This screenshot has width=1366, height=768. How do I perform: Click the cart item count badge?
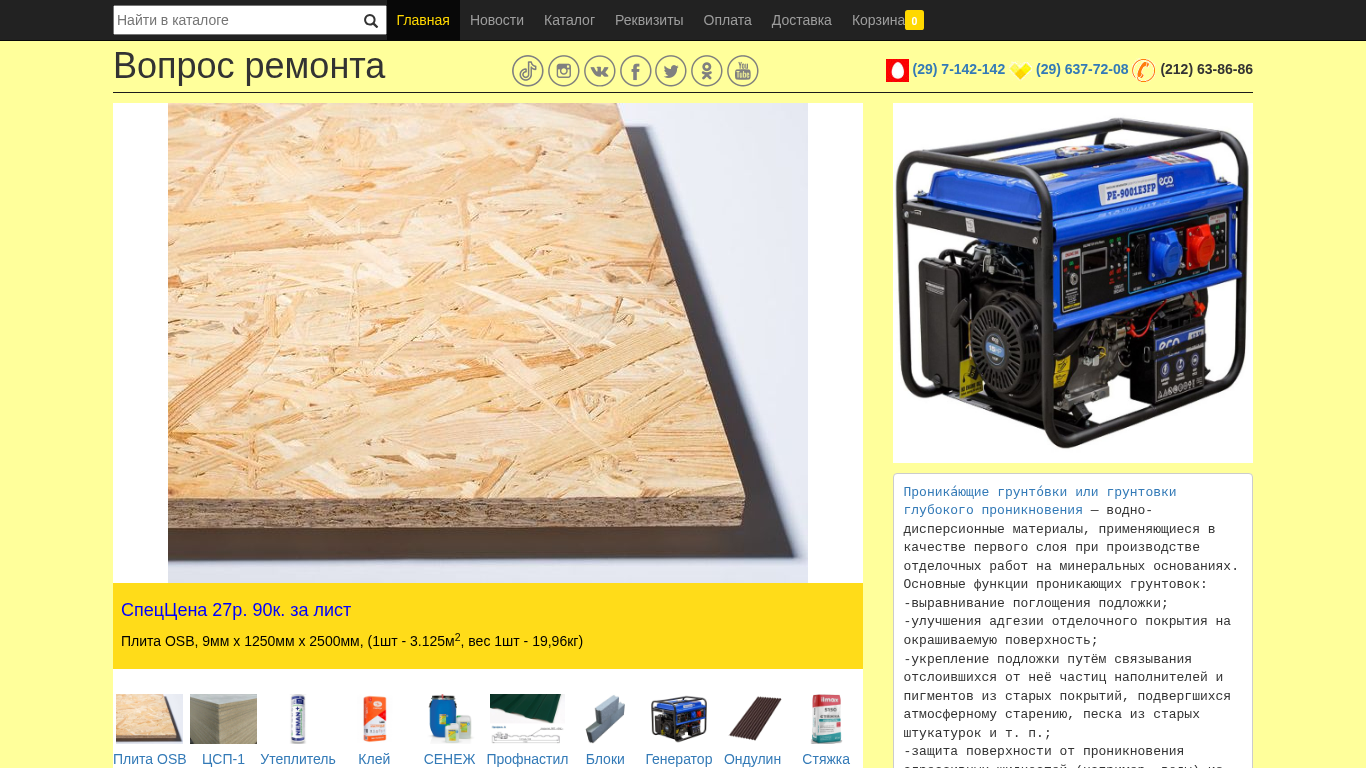[914, 21]
